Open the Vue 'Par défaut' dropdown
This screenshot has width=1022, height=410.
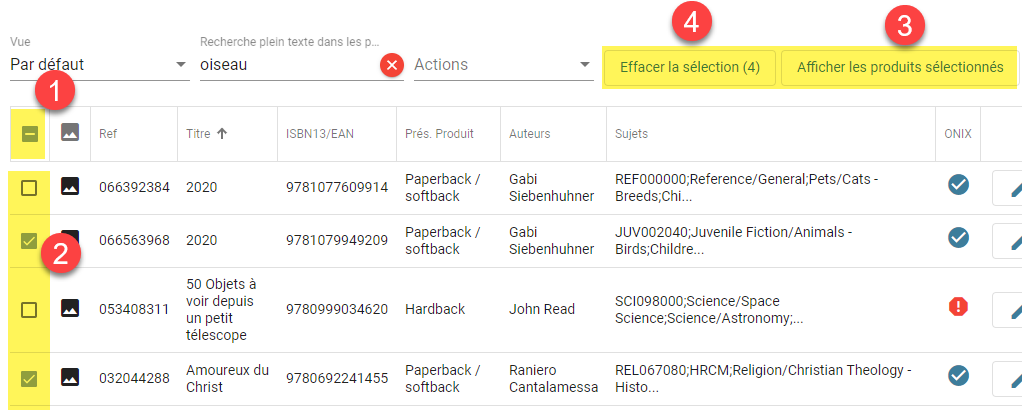[x=100, y=65]
